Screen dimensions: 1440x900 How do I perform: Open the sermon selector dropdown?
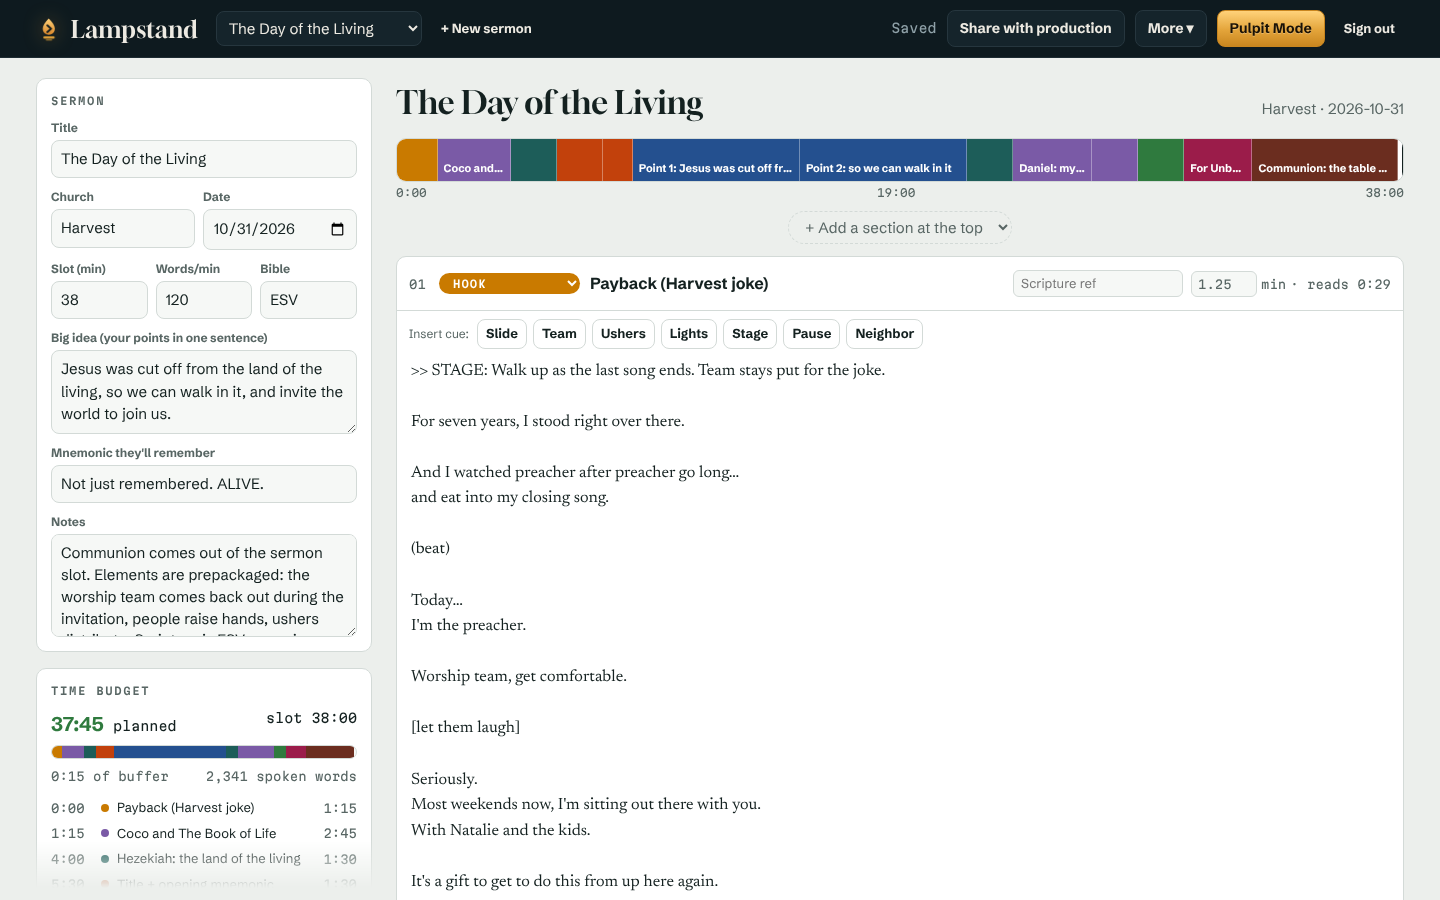(319, 29)
